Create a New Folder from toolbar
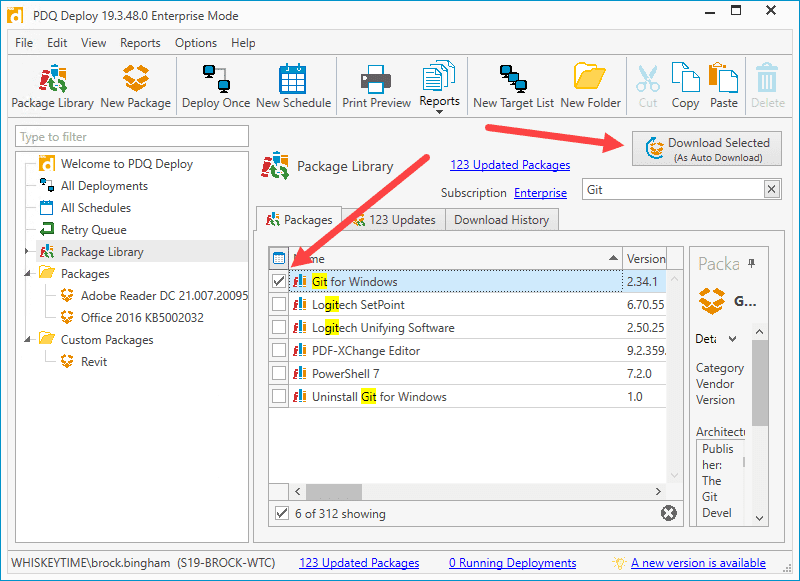This screenshot has width=800, height=581. click(590, 86)
